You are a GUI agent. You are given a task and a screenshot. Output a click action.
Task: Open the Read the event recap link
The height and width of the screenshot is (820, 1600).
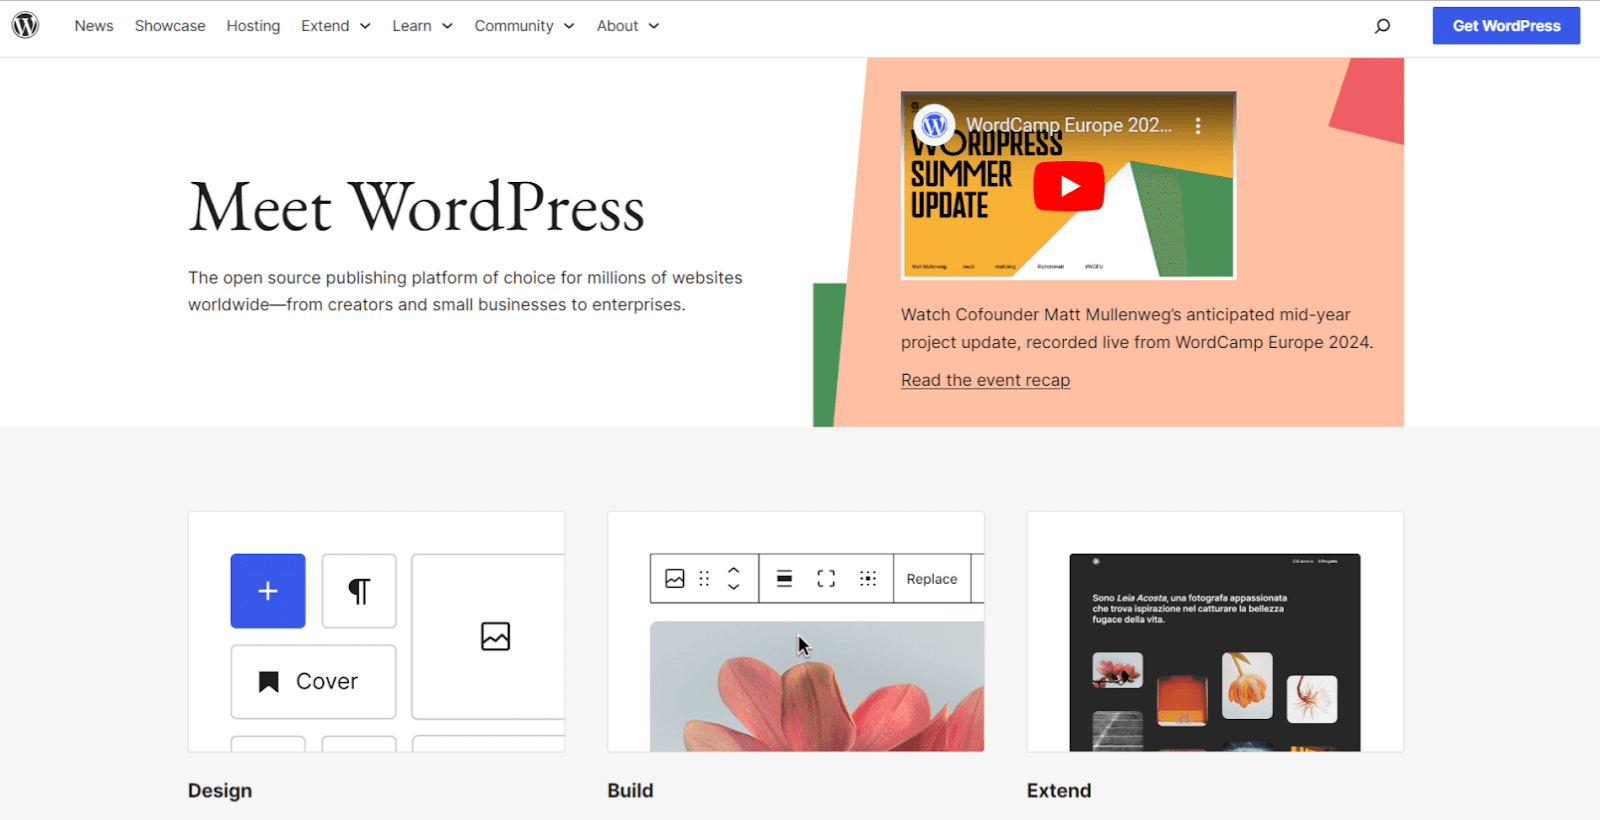point(985,380)
